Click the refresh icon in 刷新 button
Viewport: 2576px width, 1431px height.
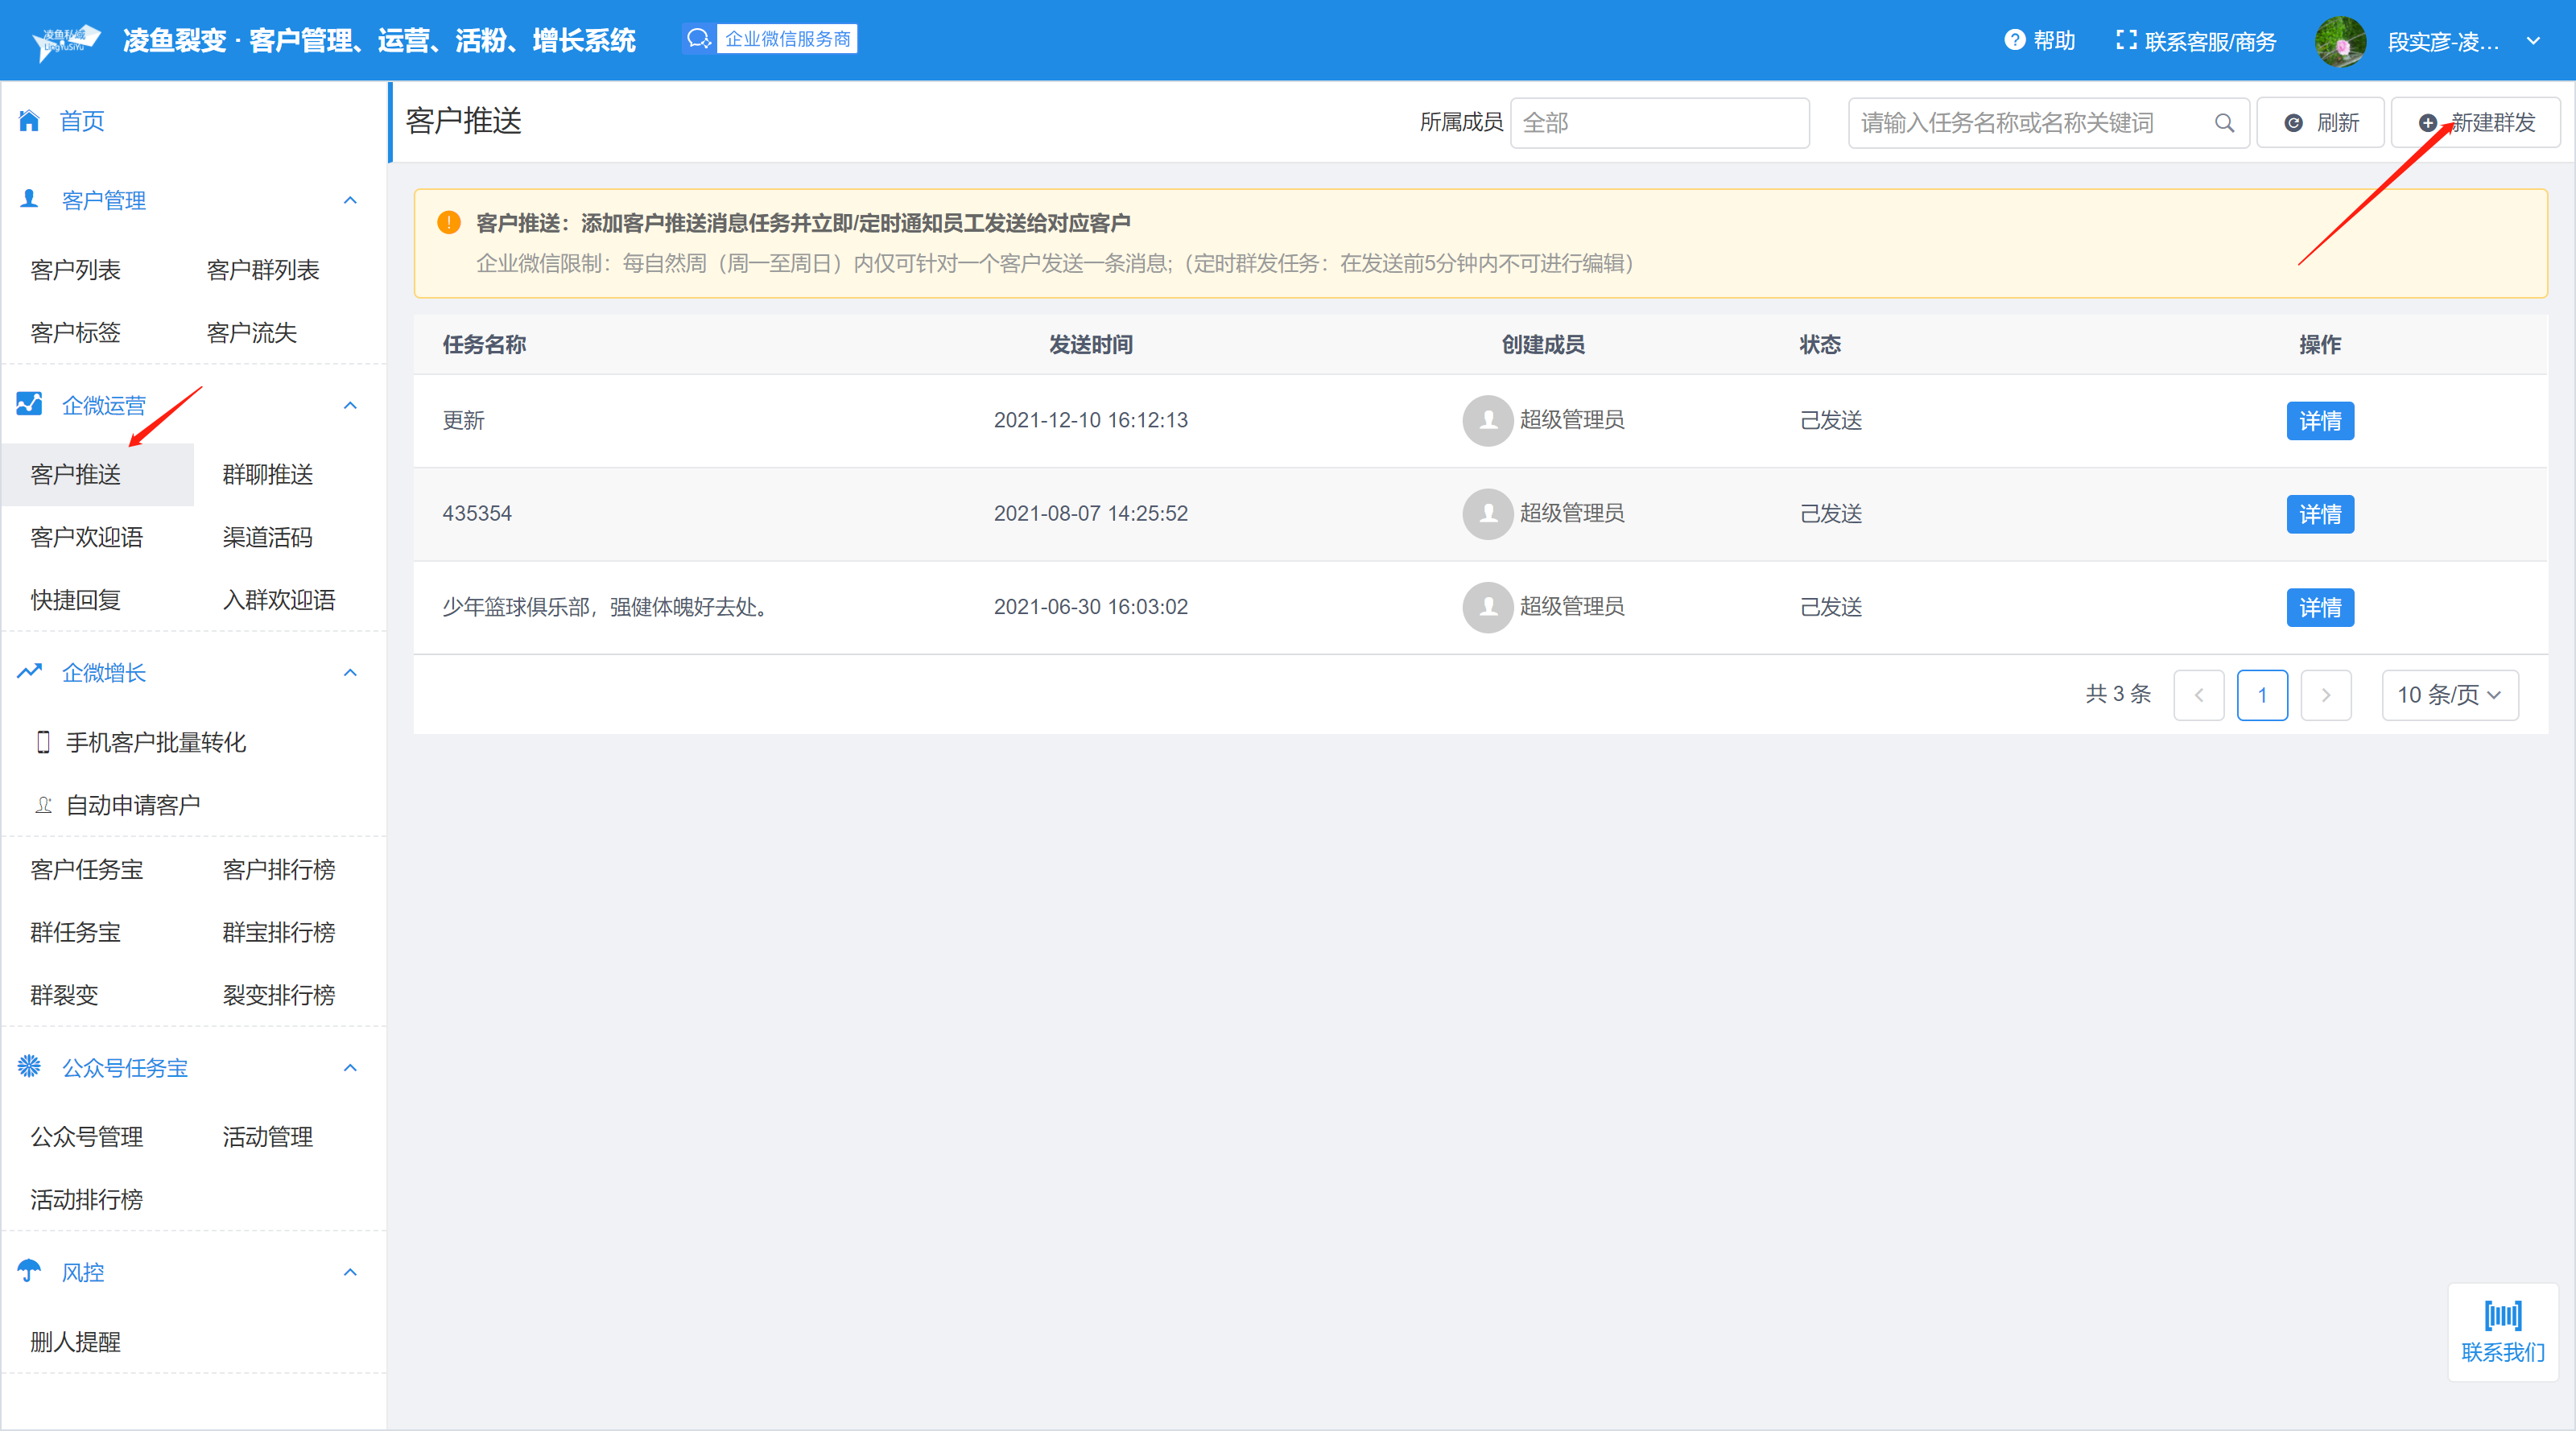[2294, 123]
